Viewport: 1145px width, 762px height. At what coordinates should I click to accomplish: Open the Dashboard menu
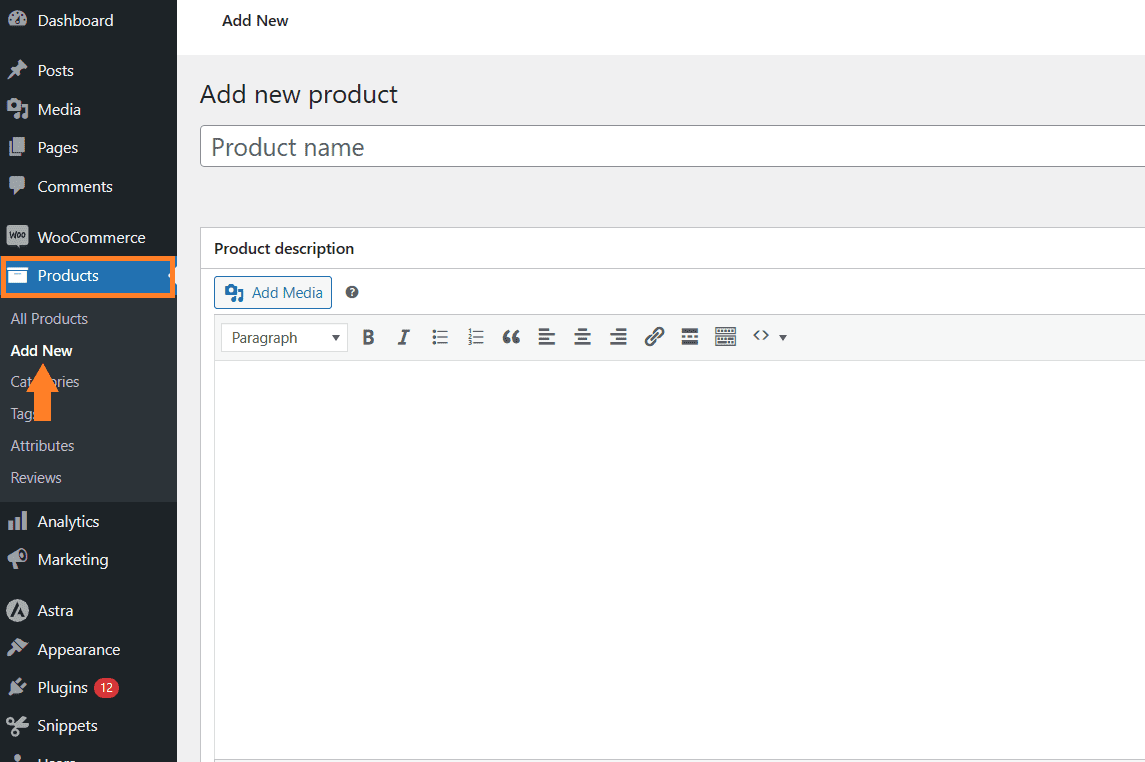(x=88, y=20)
